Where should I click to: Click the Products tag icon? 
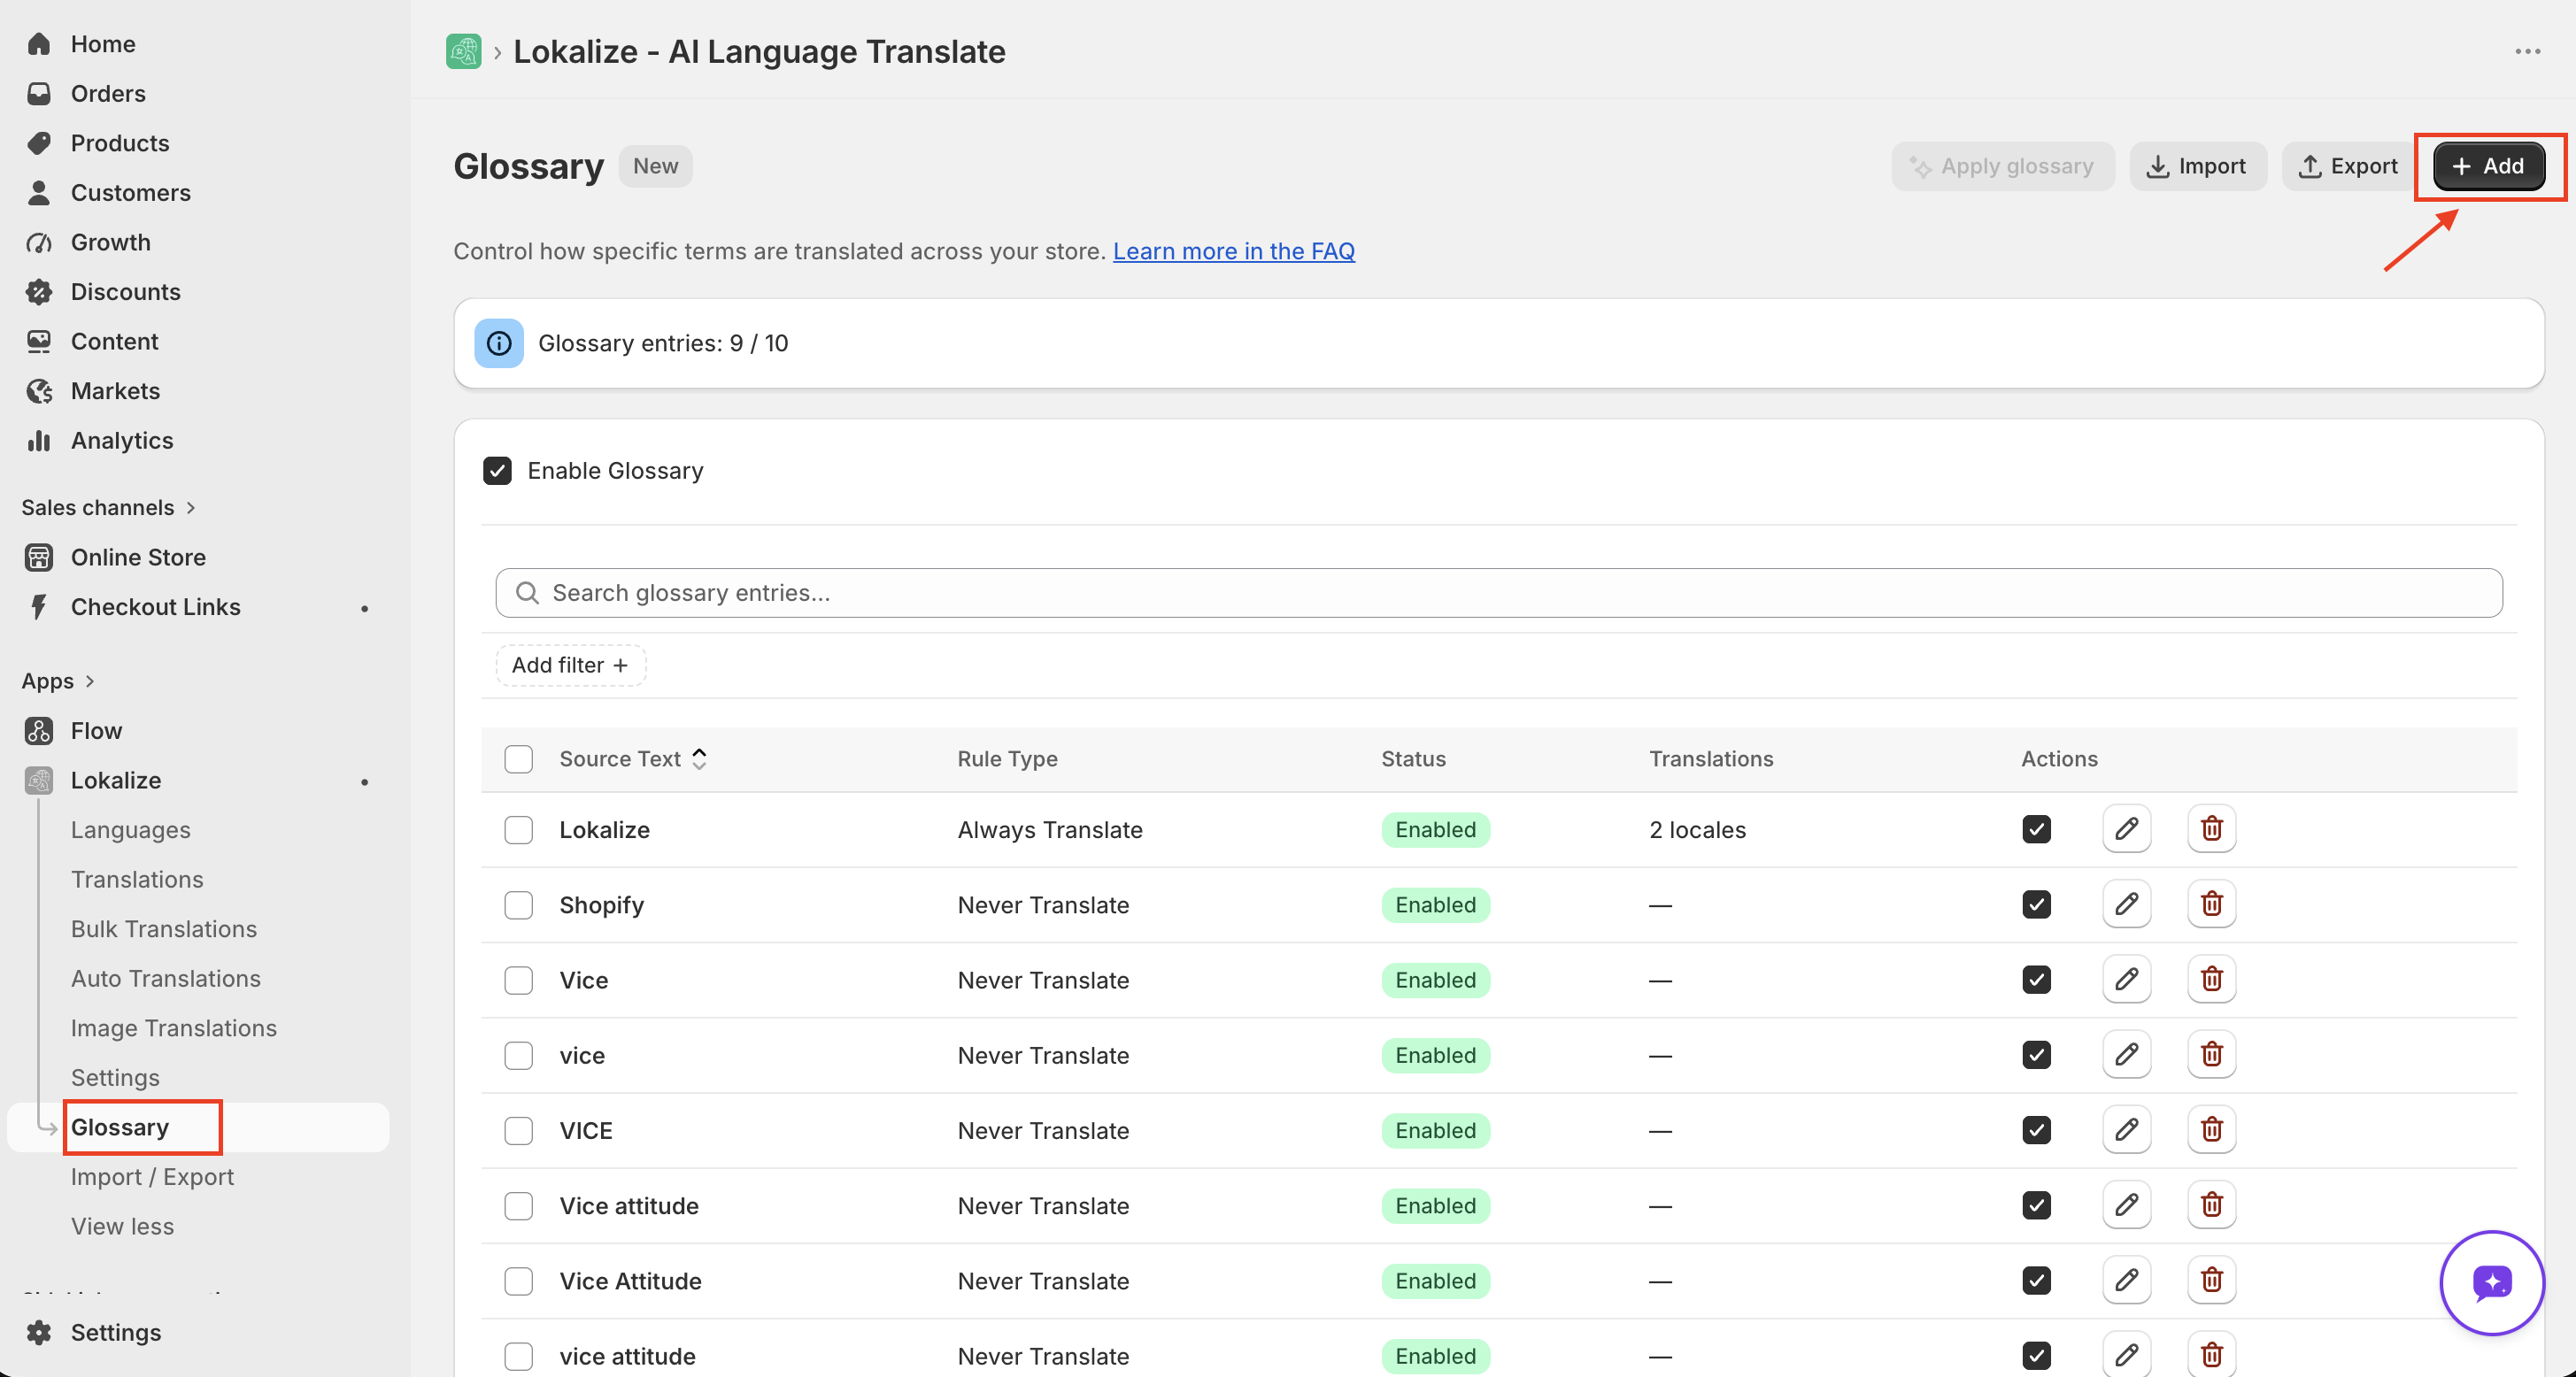39,143
